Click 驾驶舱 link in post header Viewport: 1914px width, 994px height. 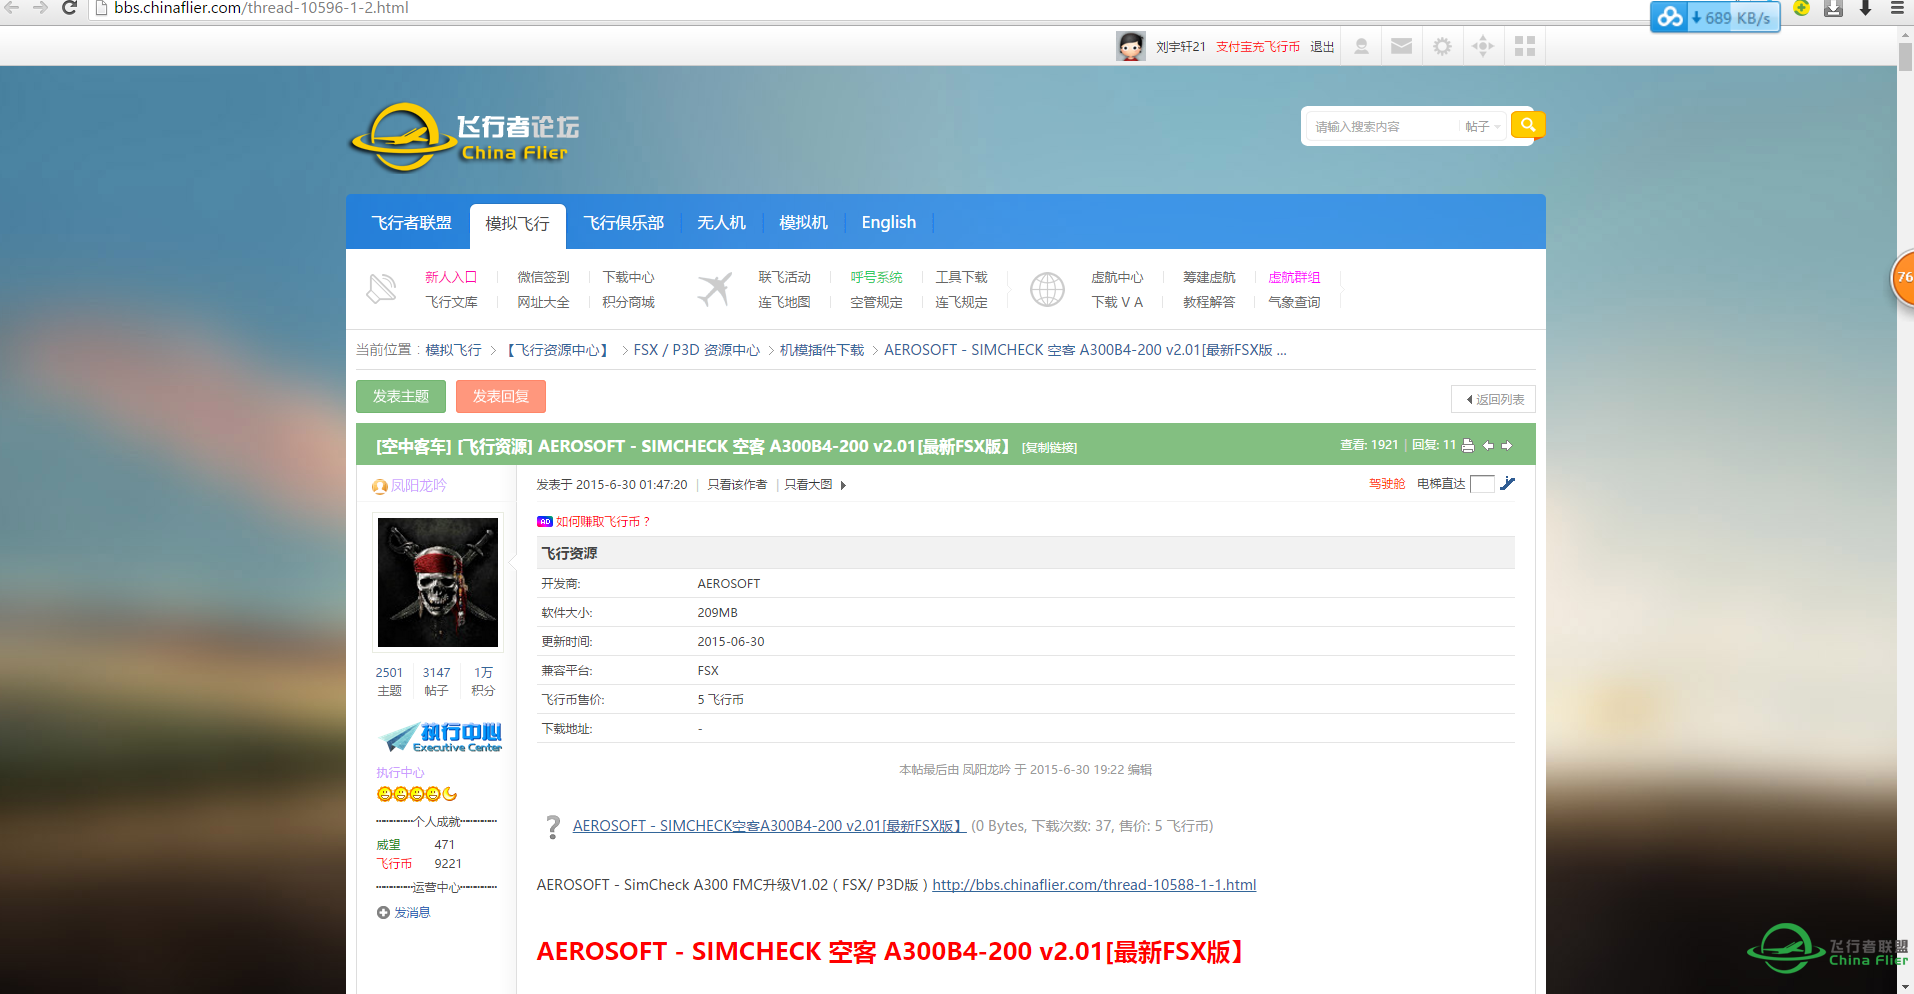(1387, 484)
